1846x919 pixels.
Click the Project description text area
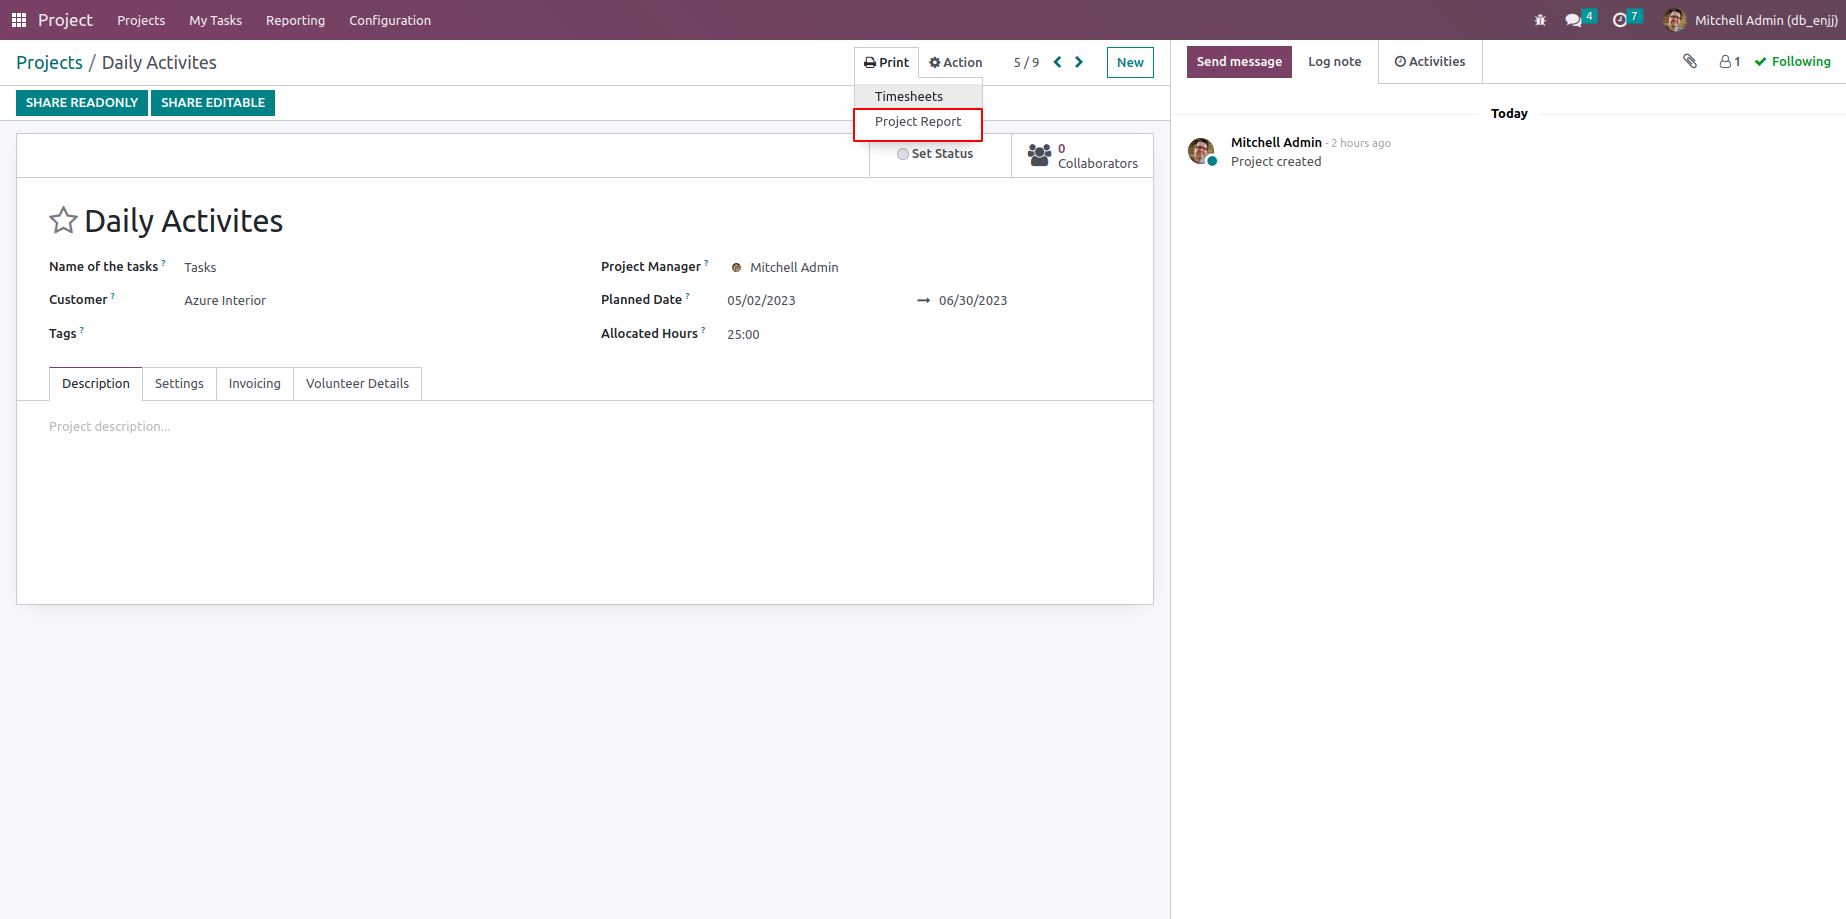(x=585, y=427)
